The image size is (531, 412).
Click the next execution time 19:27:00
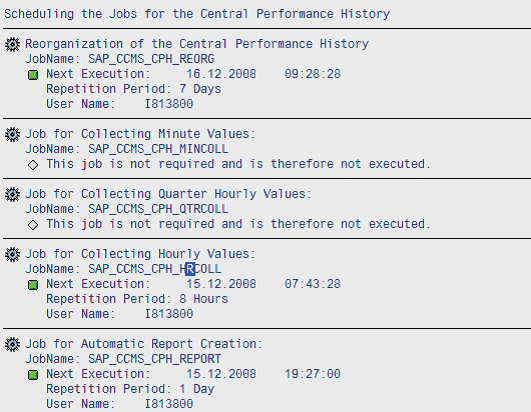(313, 374)
